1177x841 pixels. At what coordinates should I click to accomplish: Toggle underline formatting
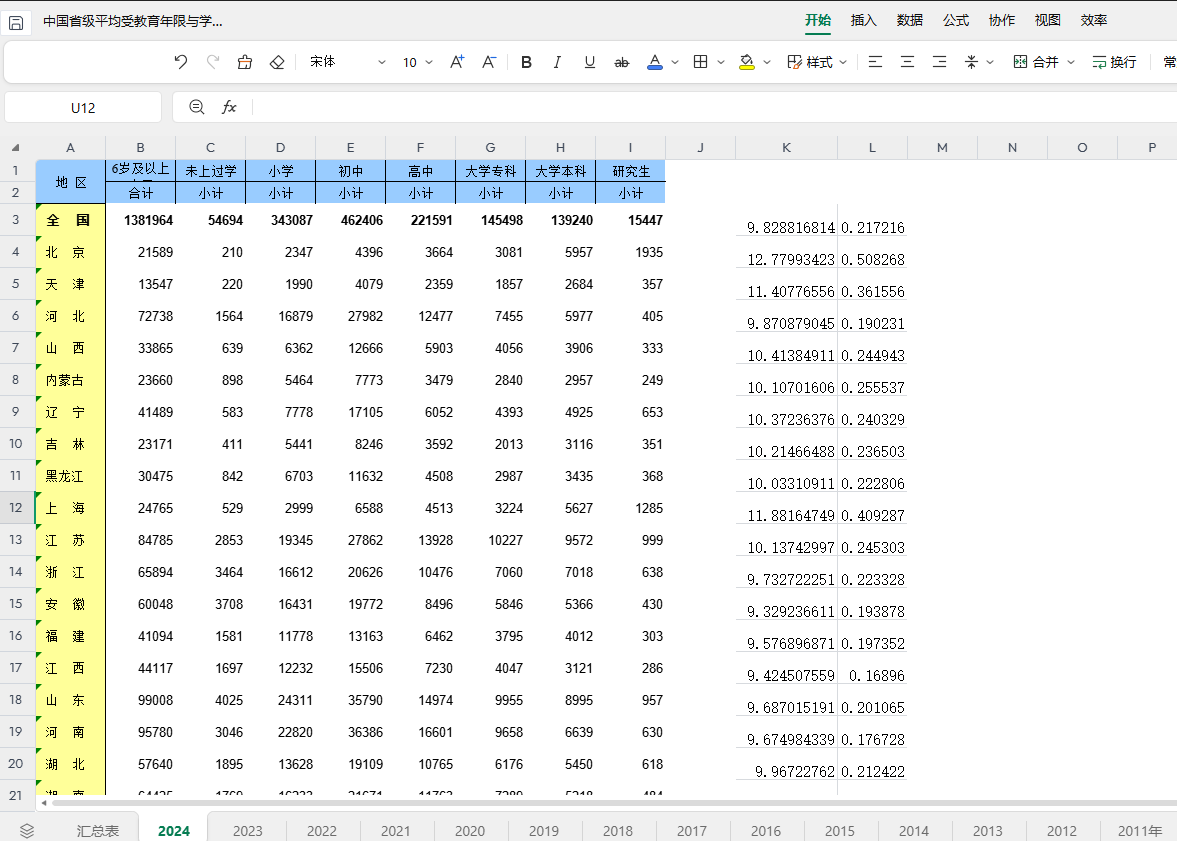pos(589,62)
